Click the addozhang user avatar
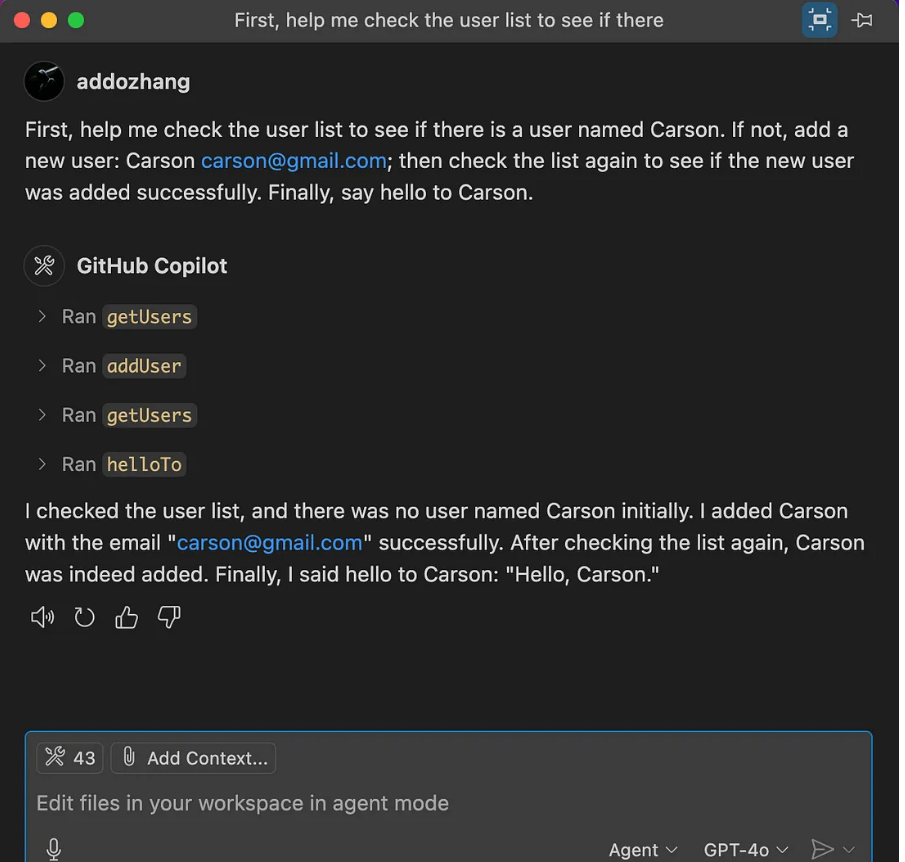 [44, 81]
